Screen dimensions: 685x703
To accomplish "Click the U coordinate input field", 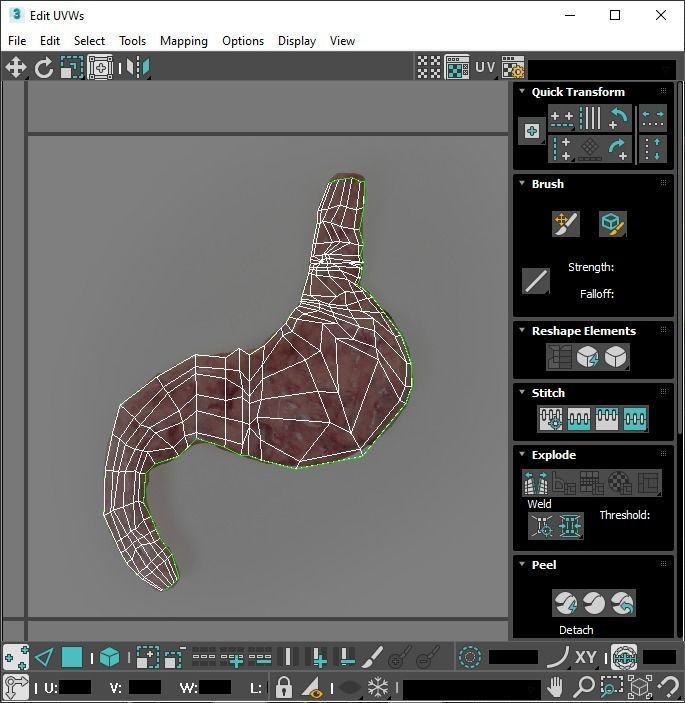I will pos(74,687).
